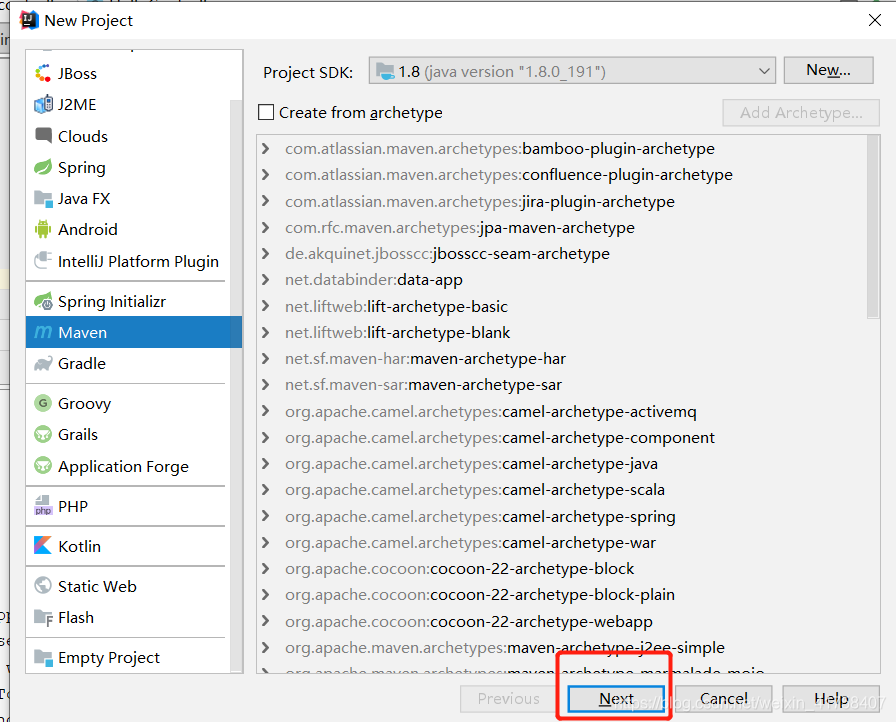Close the New Project dialog
Image resolution: width=896 pixels, height=722 pixels.
coord(874,20)
